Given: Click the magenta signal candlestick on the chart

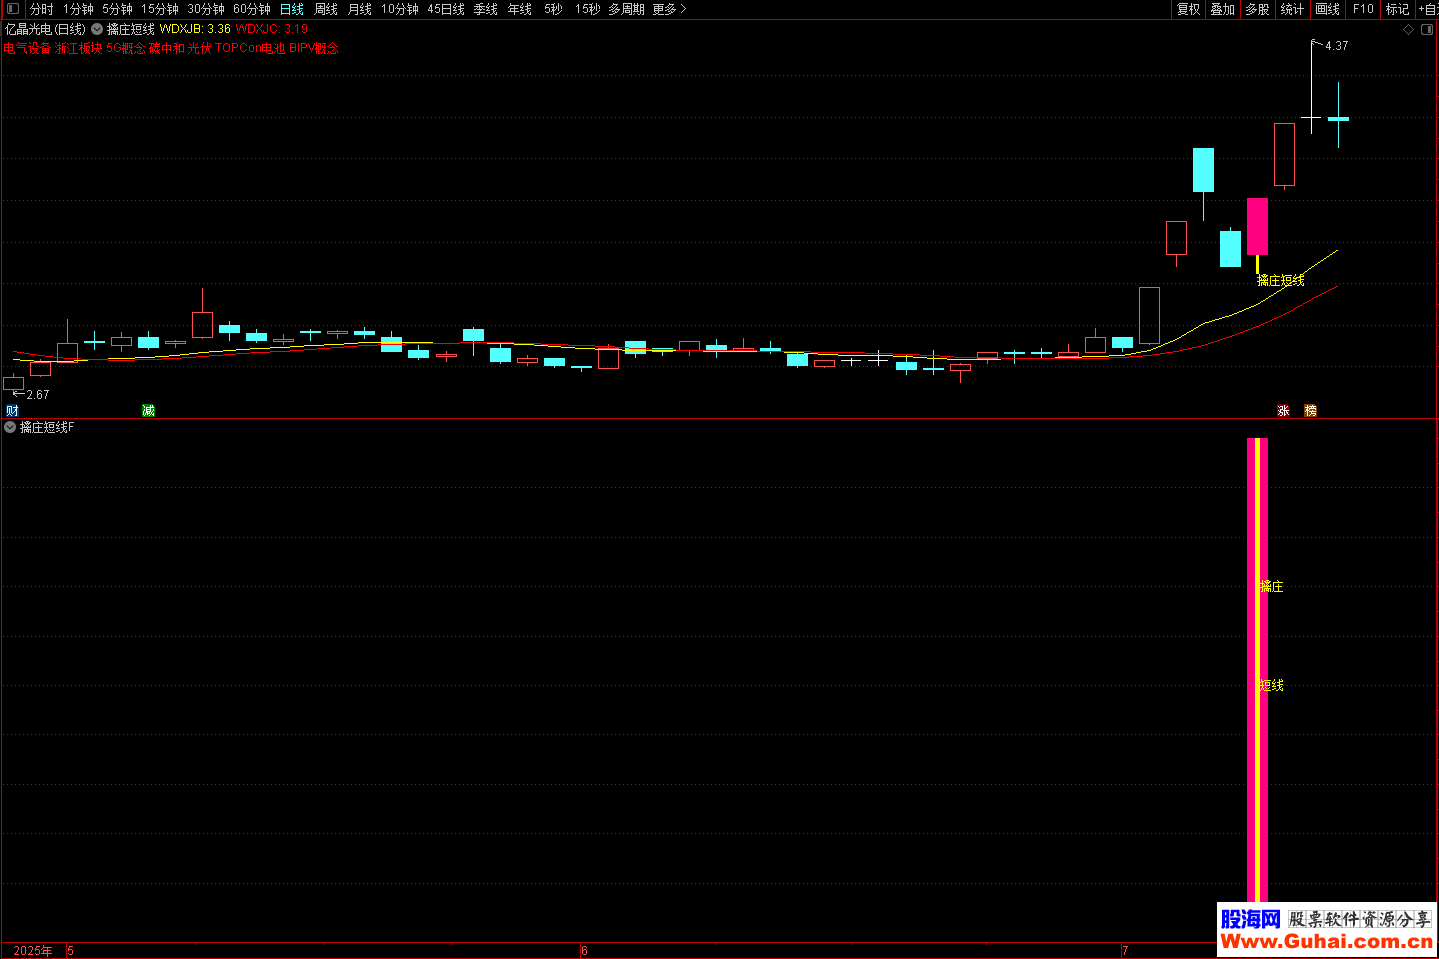Looking at the screenshot, I should tap(1257, 226).
